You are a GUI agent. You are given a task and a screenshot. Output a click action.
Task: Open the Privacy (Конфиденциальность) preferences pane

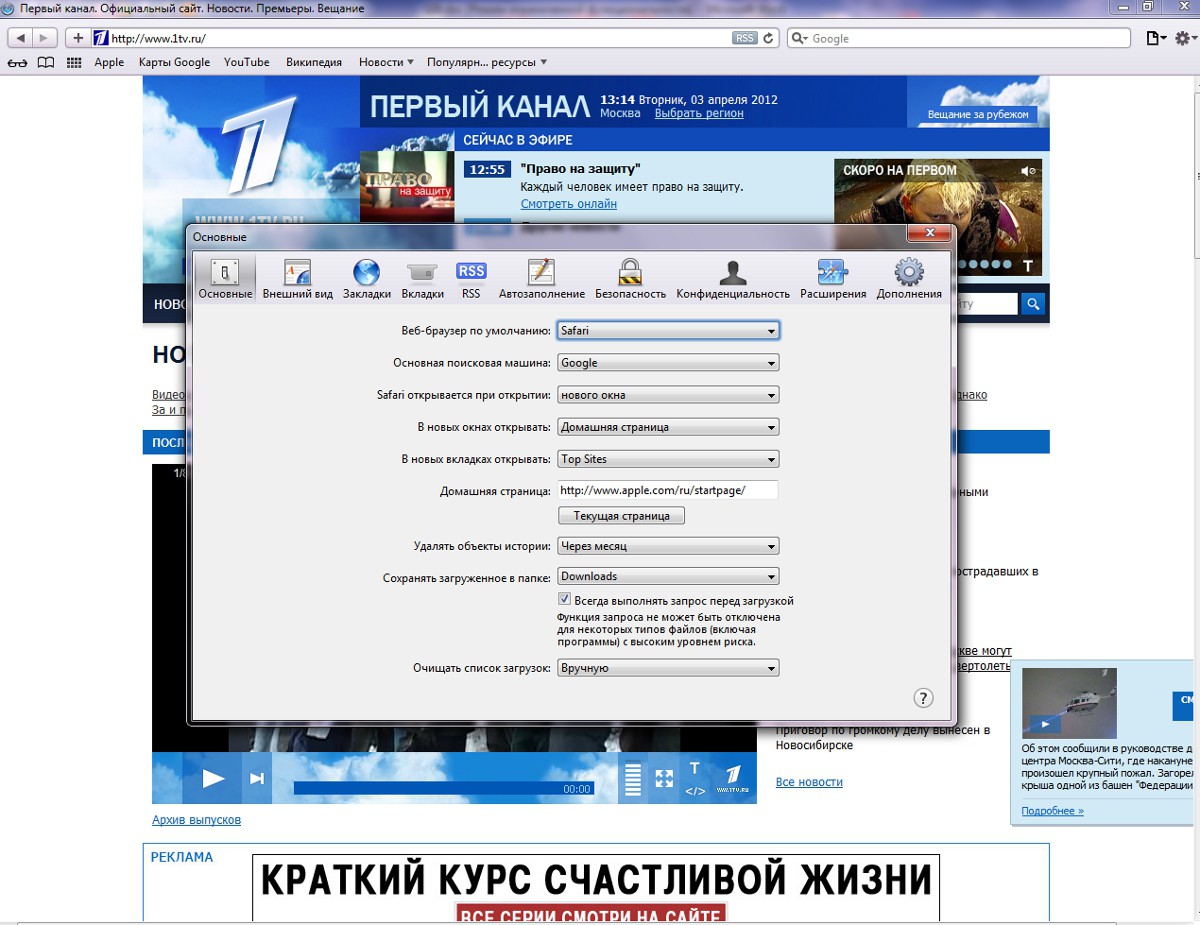733,279
